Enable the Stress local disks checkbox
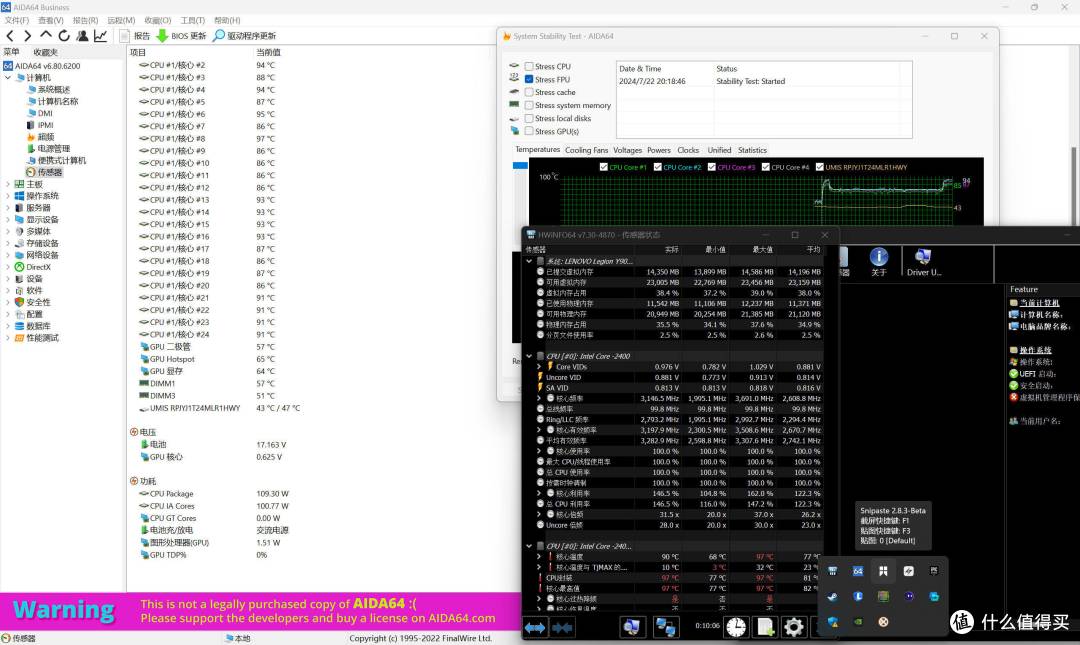The height and width of the screenshot is (645, 1080). click(x=529, y=119)
